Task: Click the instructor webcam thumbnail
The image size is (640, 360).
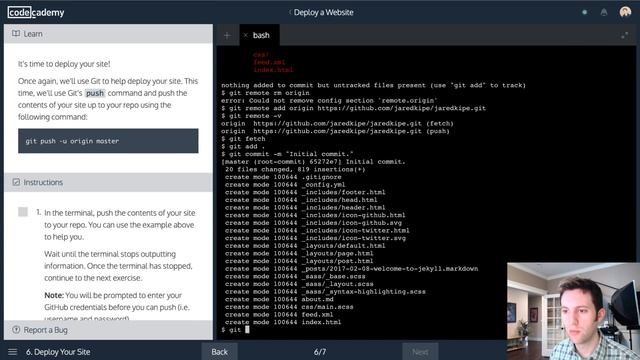Action: click(573, 311)
